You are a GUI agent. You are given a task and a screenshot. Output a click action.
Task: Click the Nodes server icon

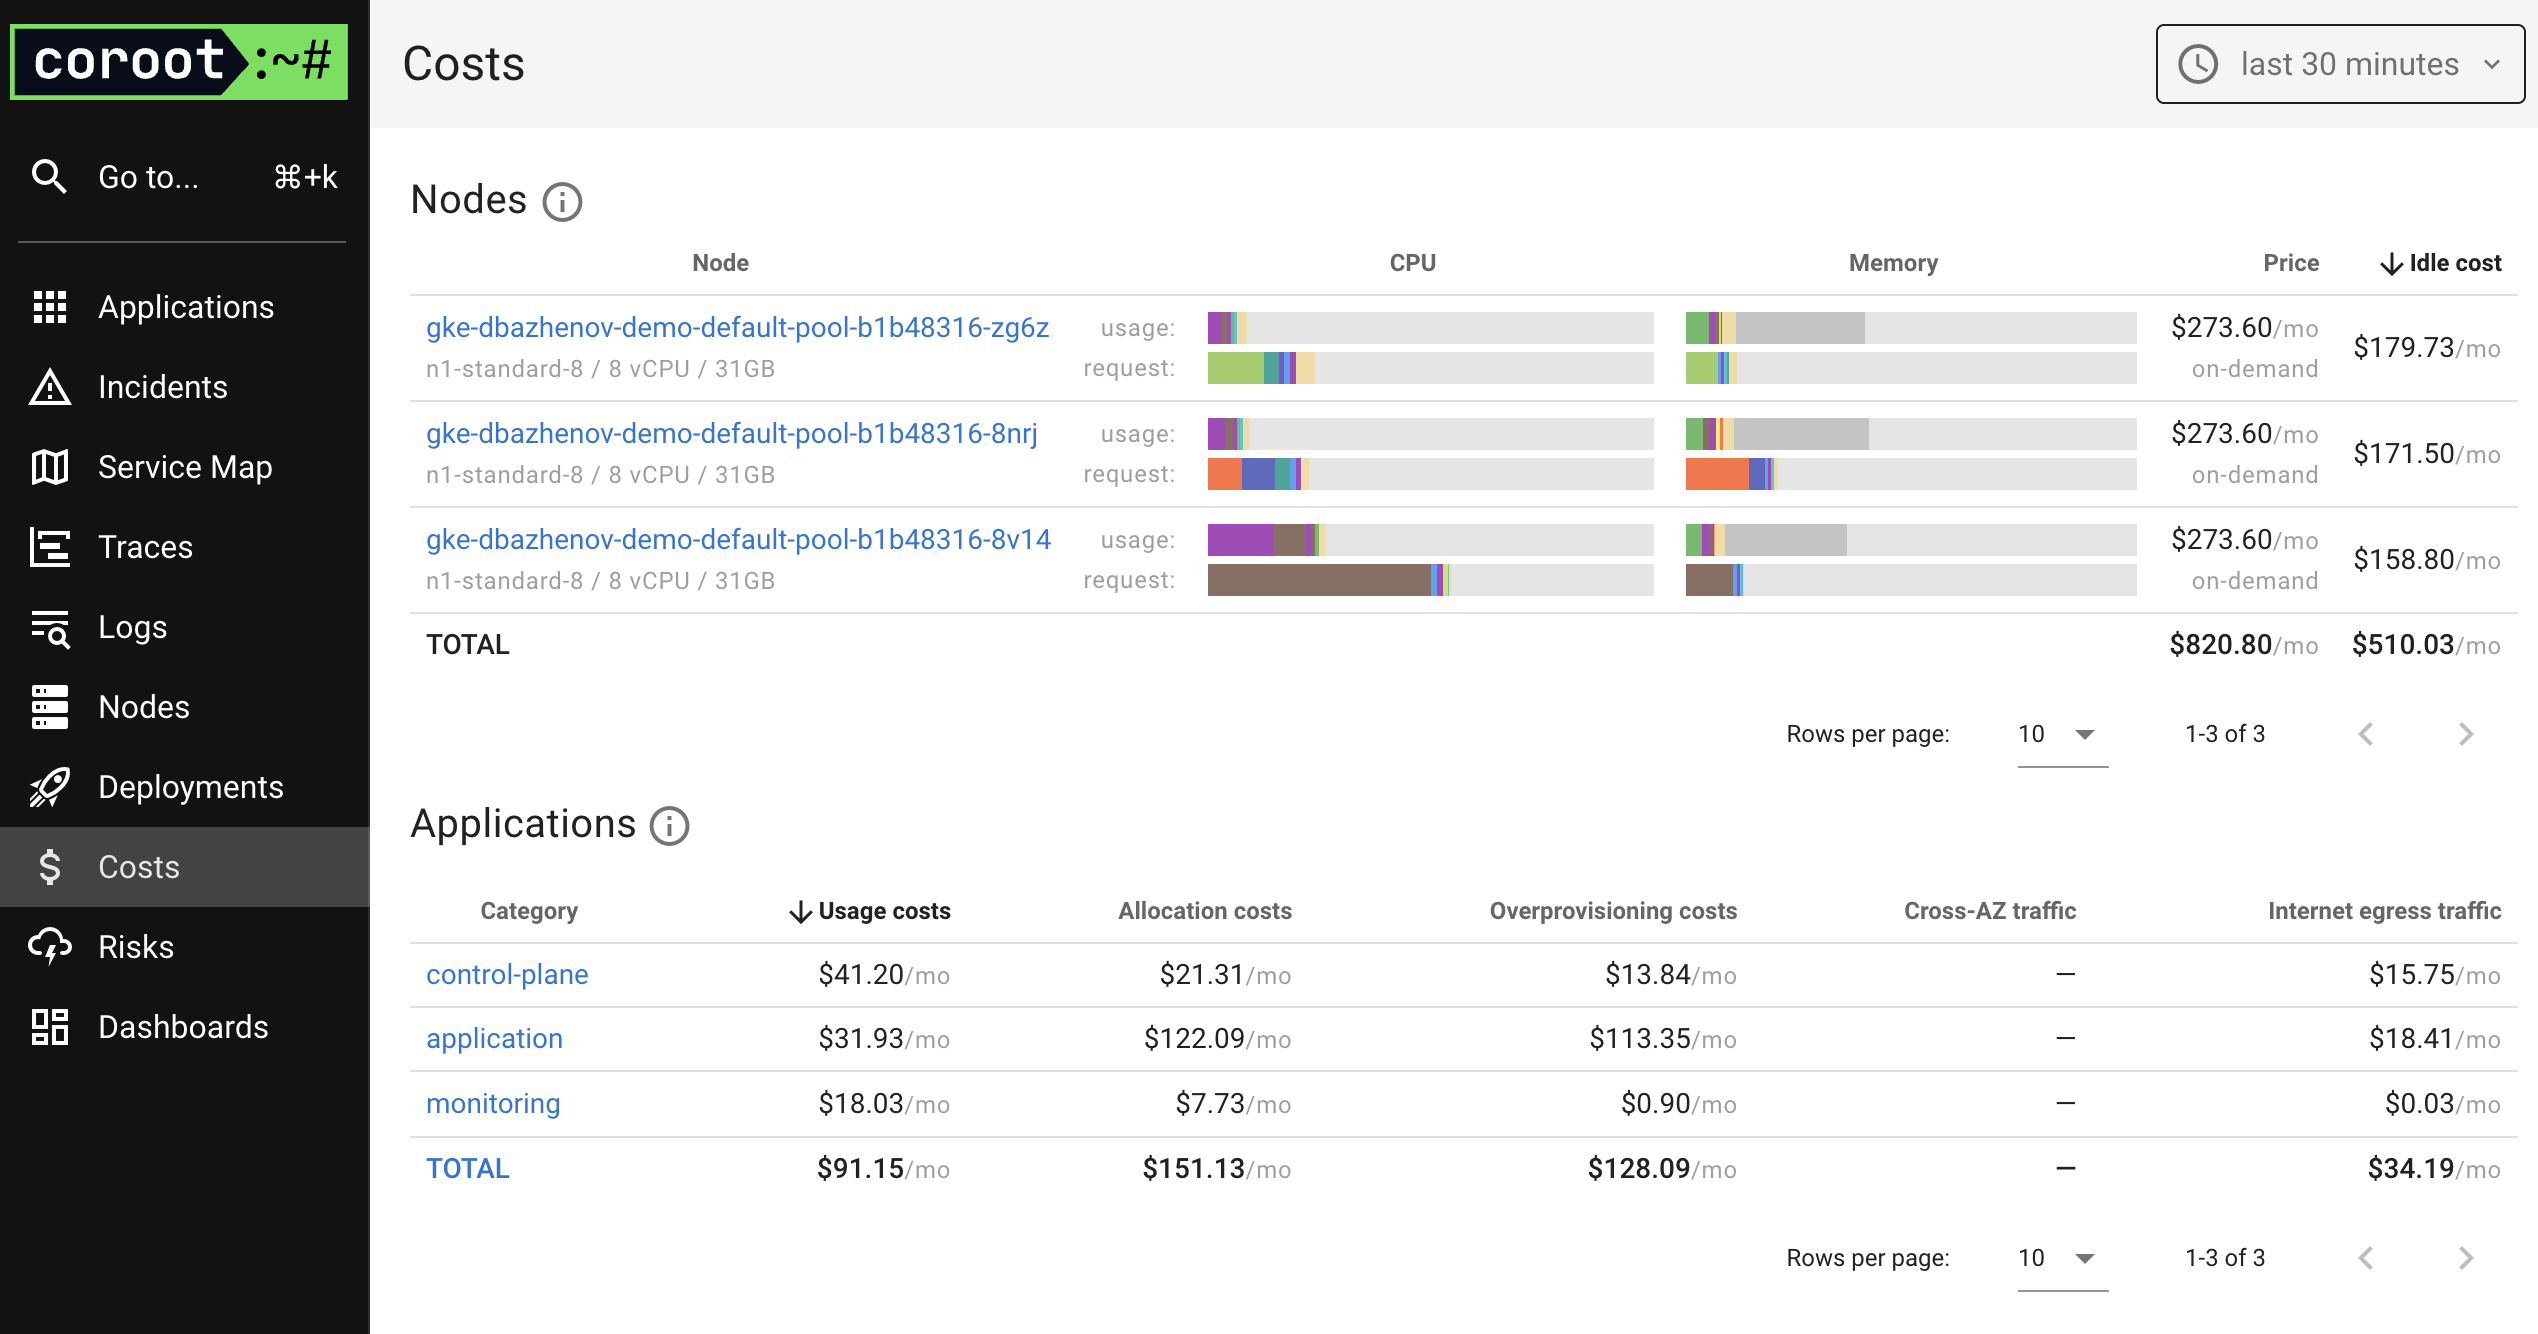pyautogui.click(x=49, y=707)
